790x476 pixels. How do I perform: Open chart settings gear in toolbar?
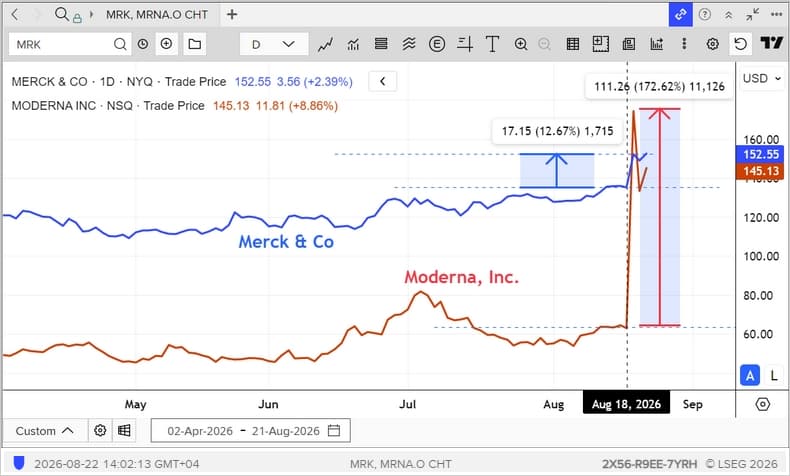(712, 44)
